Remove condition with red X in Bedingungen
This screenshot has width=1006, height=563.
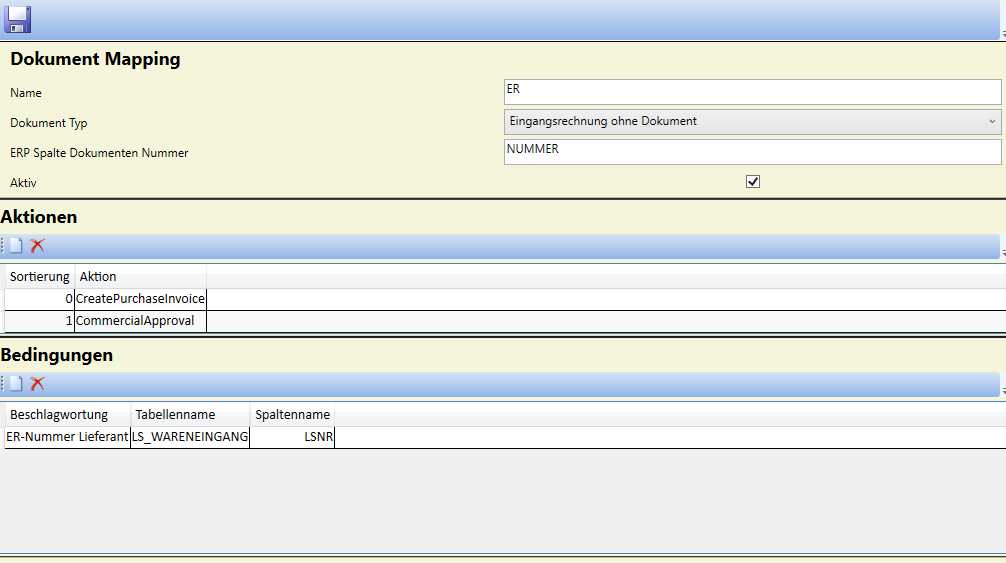38,384
